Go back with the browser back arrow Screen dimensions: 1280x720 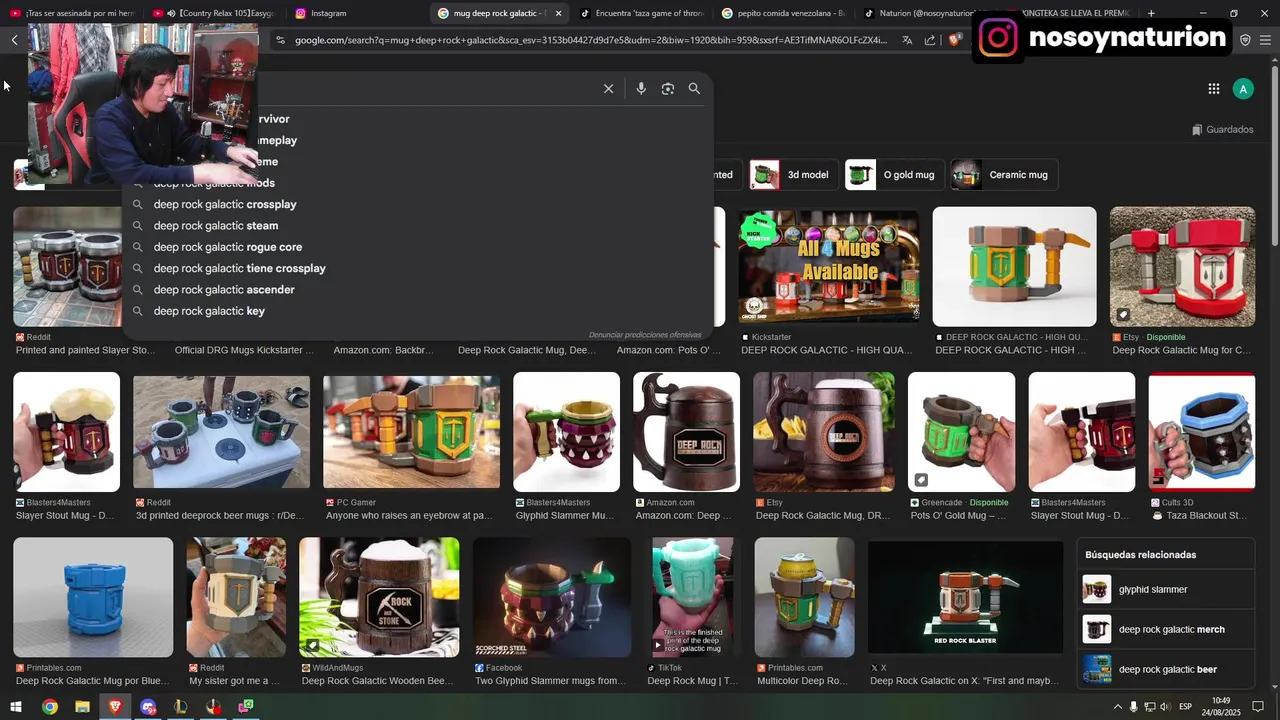[14, 40]
